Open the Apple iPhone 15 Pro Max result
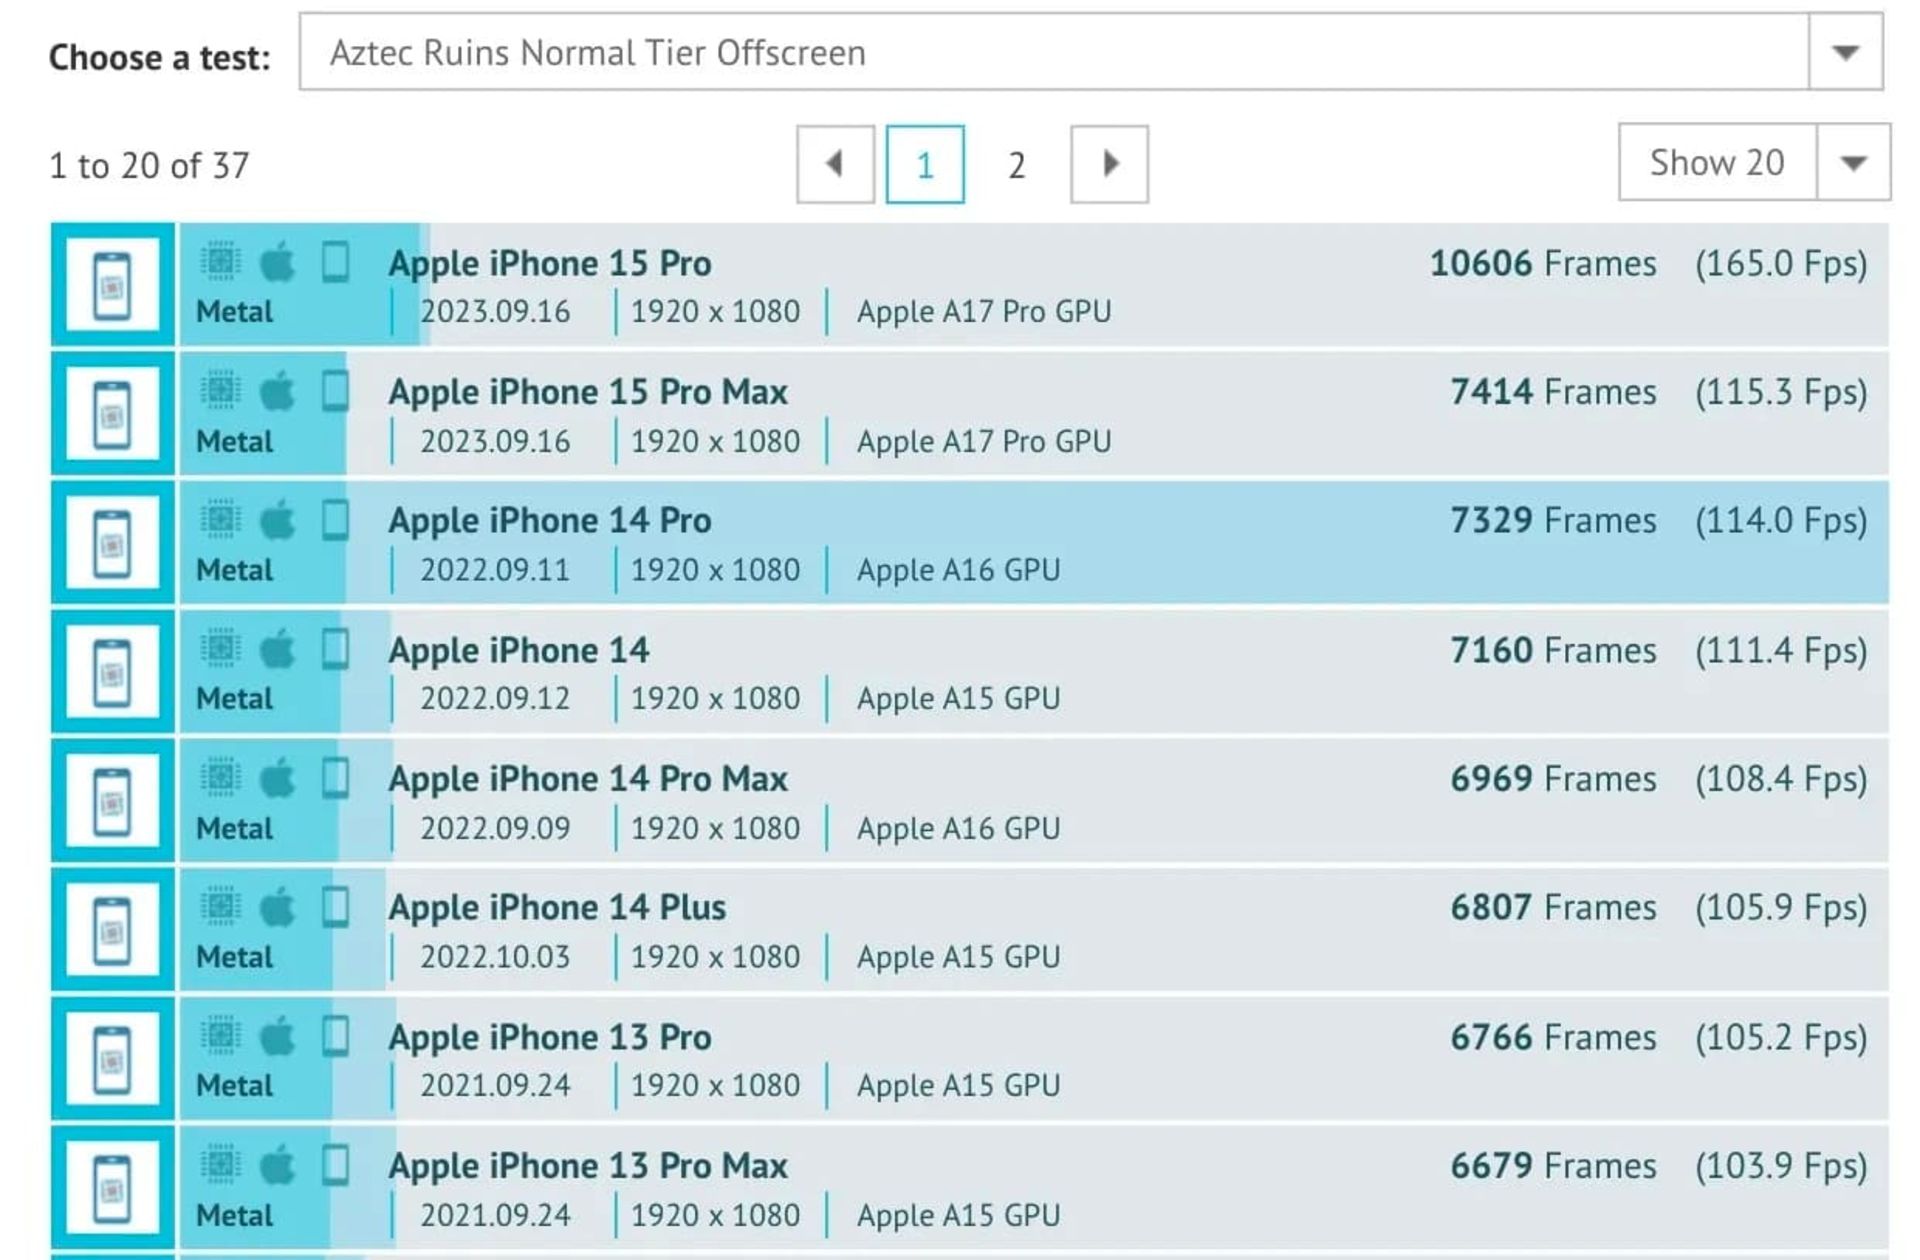 click(x=588, y=393)
